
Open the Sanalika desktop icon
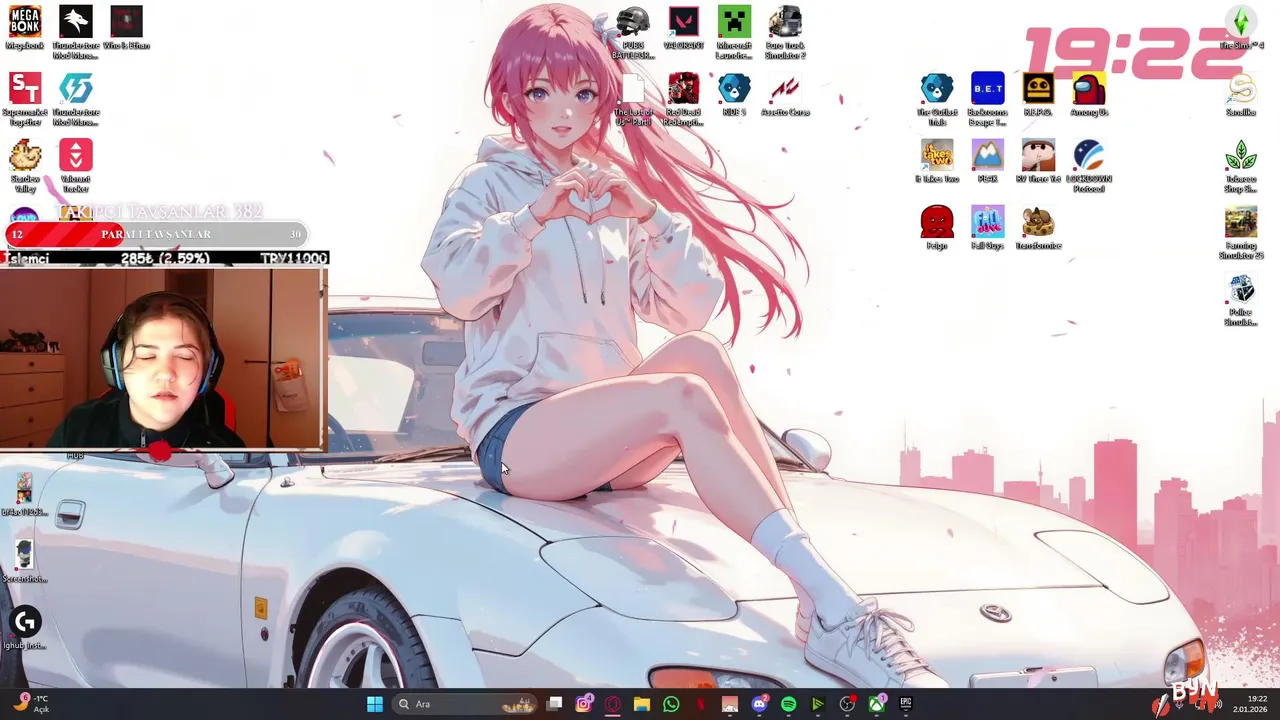coord(1241,89)
